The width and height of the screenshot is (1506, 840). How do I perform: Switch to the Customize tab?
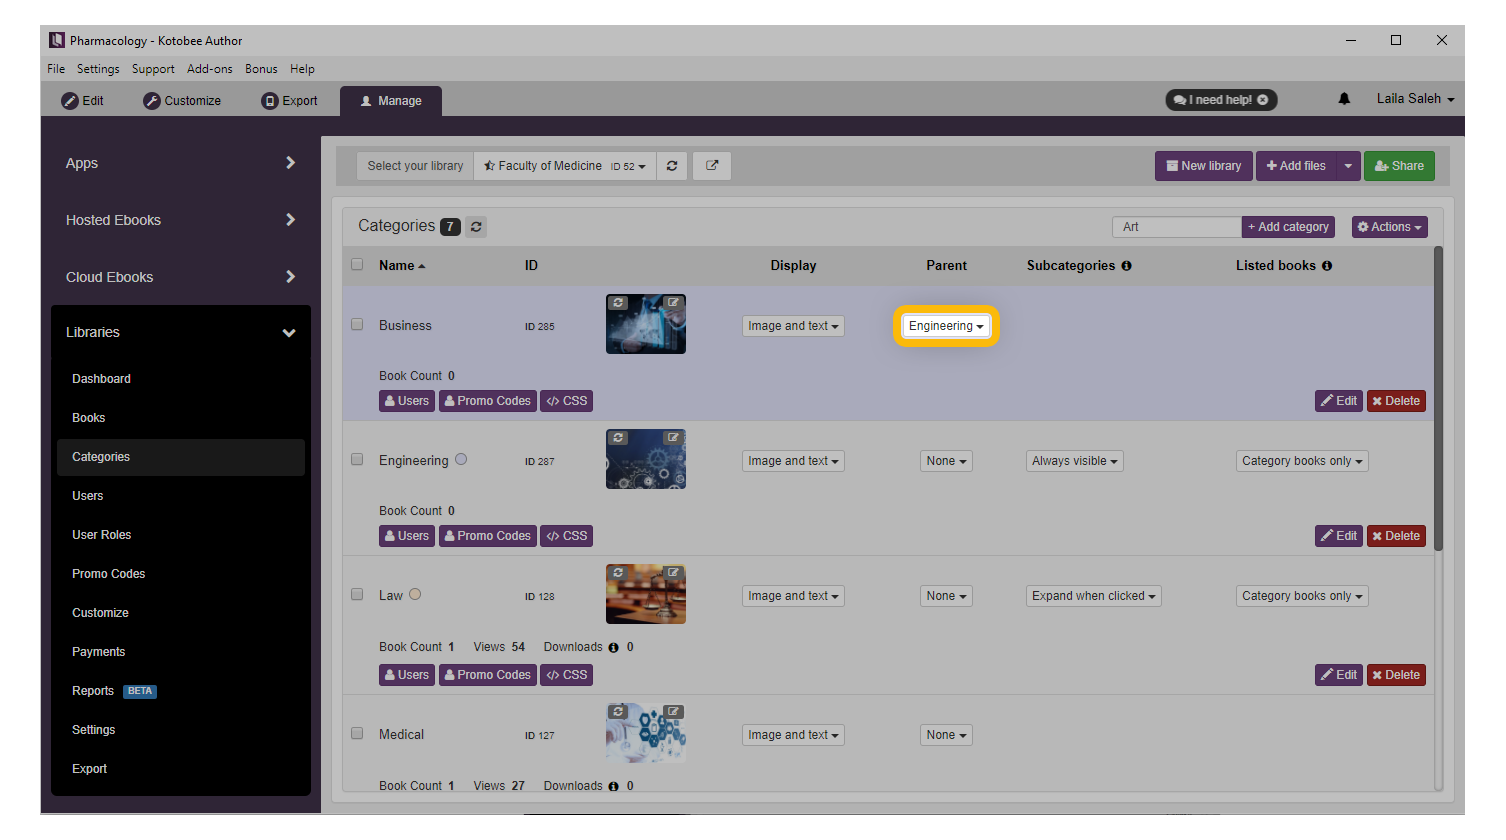(x=182, y=101)
